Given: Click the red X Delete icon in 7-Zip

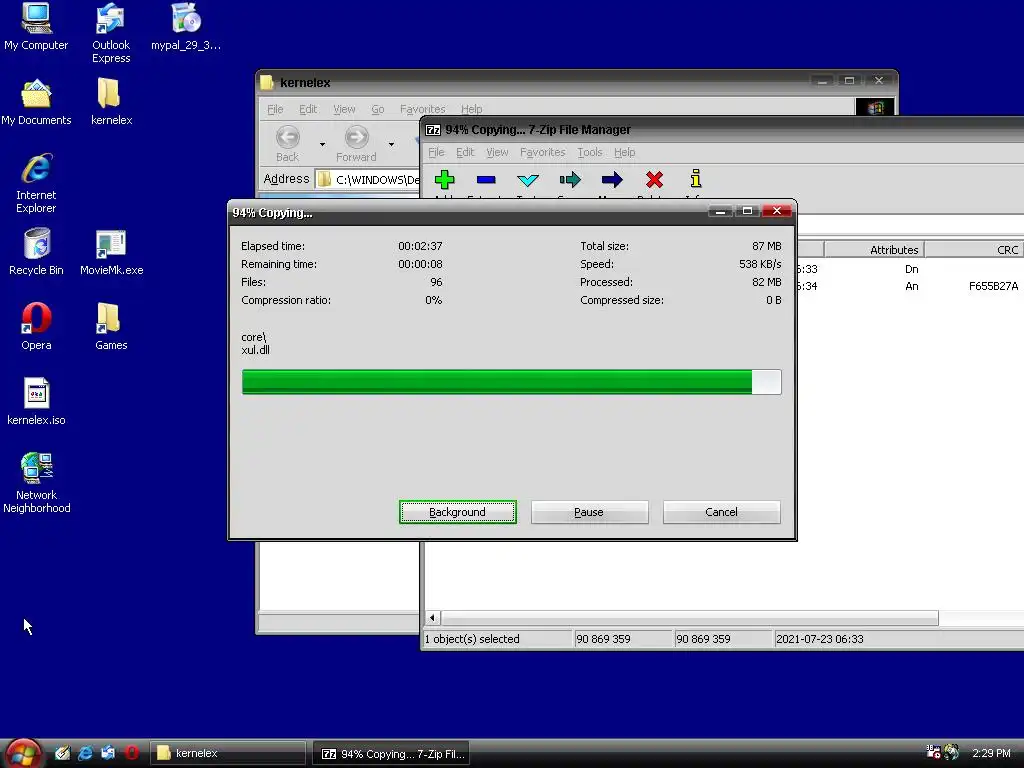Looking at the screenshot, I should point(654,180).
